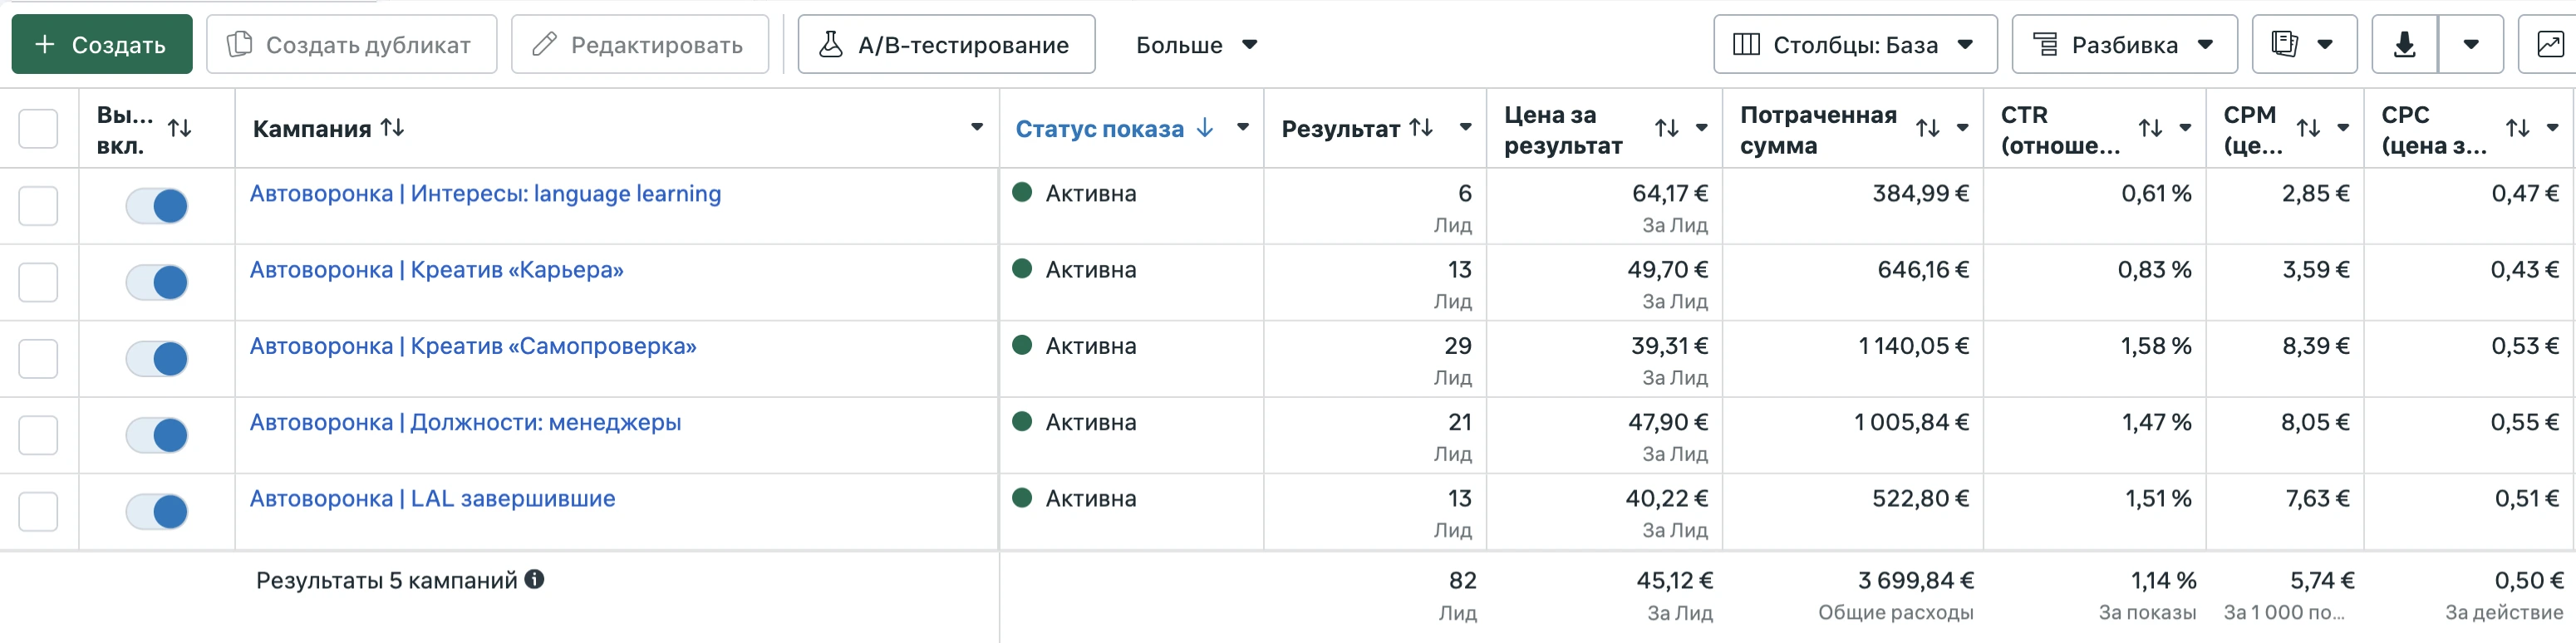The width and height of the screenshot is (2576, 643).
Task: Click Создать дубликат button
Action: click(351, 44)
